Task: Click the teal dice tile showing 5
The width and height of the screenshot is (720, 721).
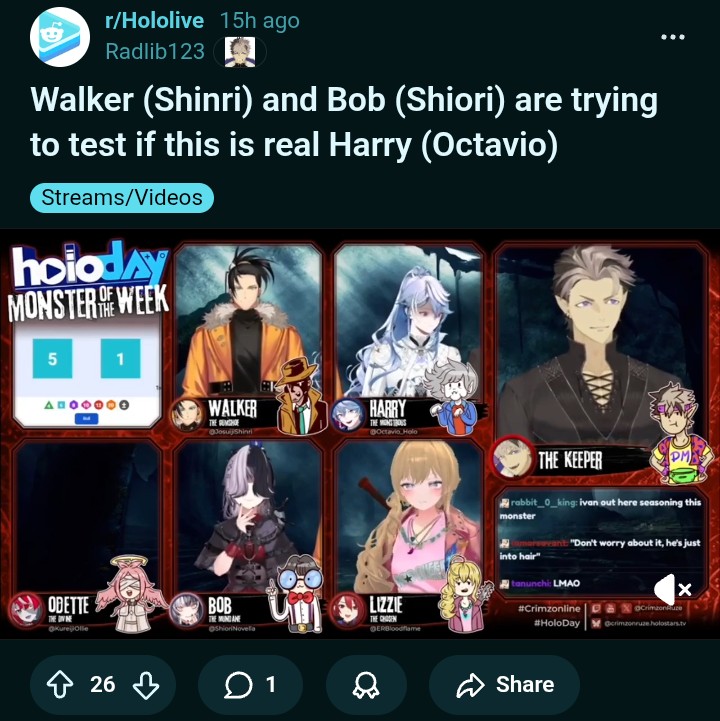Action: pyautogui.click(x=52, y=359)
